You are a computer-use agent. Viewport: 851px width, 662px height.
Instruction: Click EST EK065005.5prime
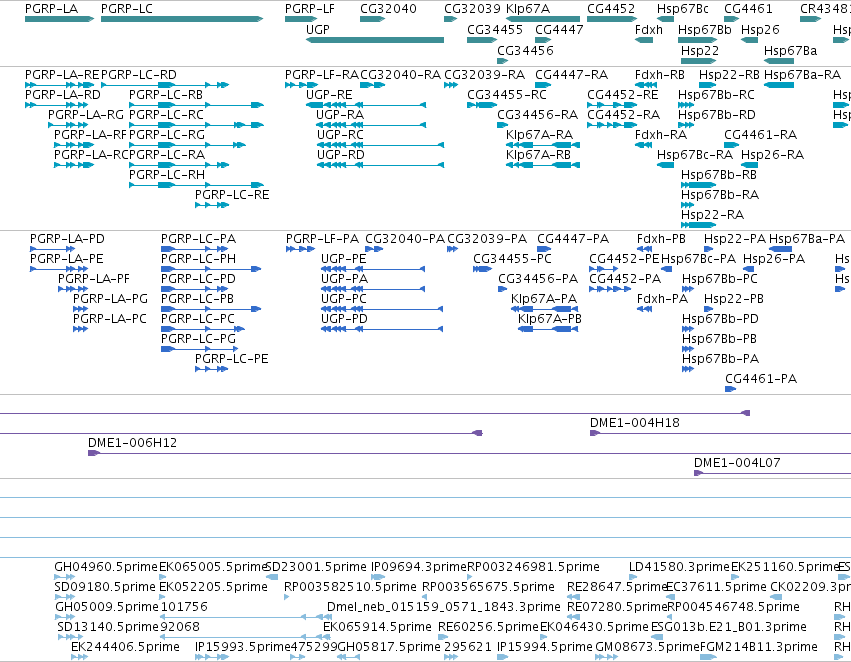(x=162, y=577)
